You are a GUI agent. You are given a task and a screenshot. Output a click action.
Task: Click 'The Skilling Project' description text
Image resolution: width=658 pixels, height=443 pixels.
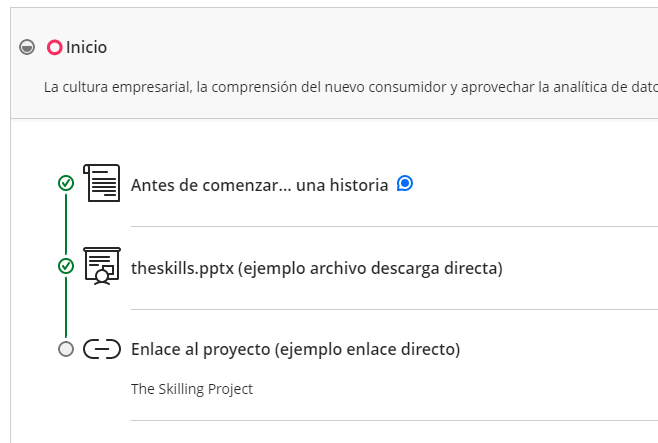192,389
